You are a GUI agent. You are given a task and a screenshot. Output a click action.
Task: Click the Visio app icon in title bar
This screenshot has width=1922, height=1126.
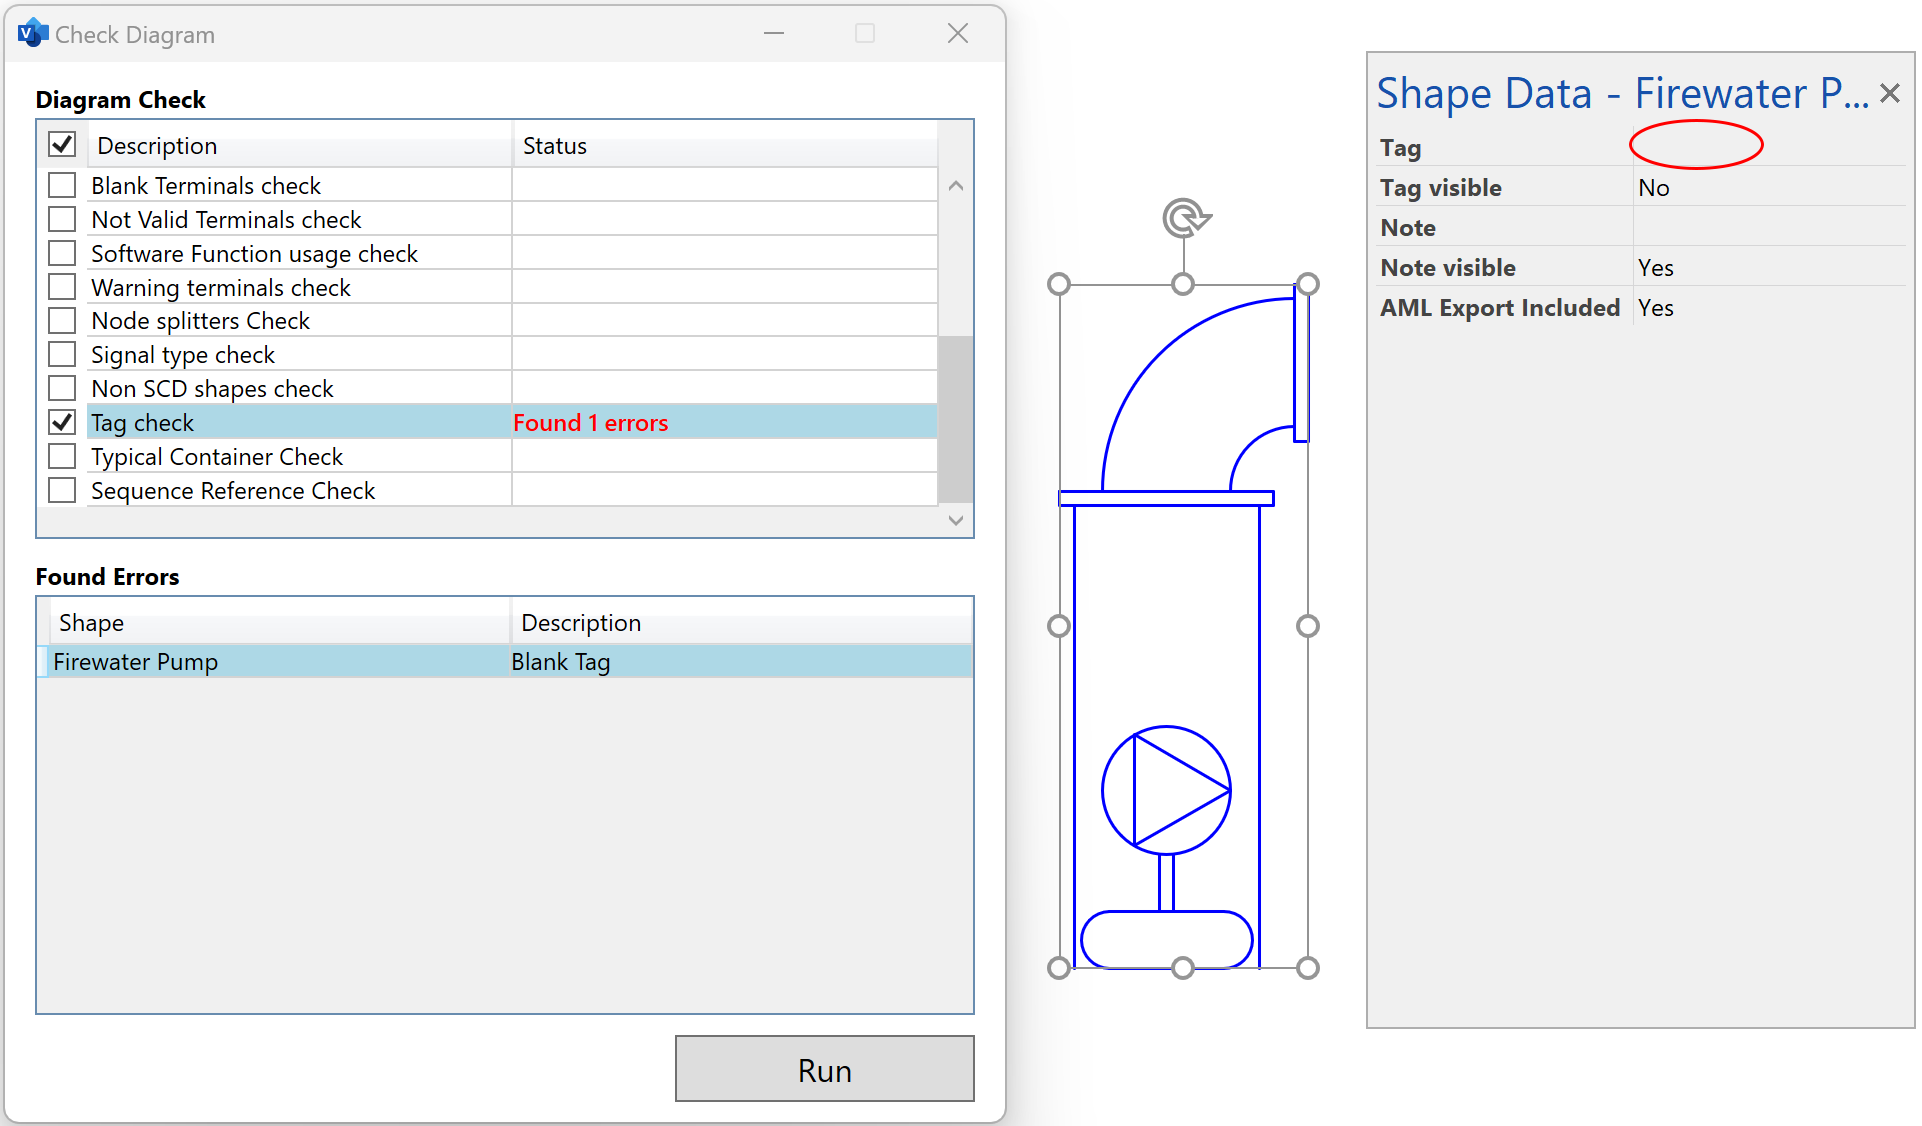tap(33, 34)
